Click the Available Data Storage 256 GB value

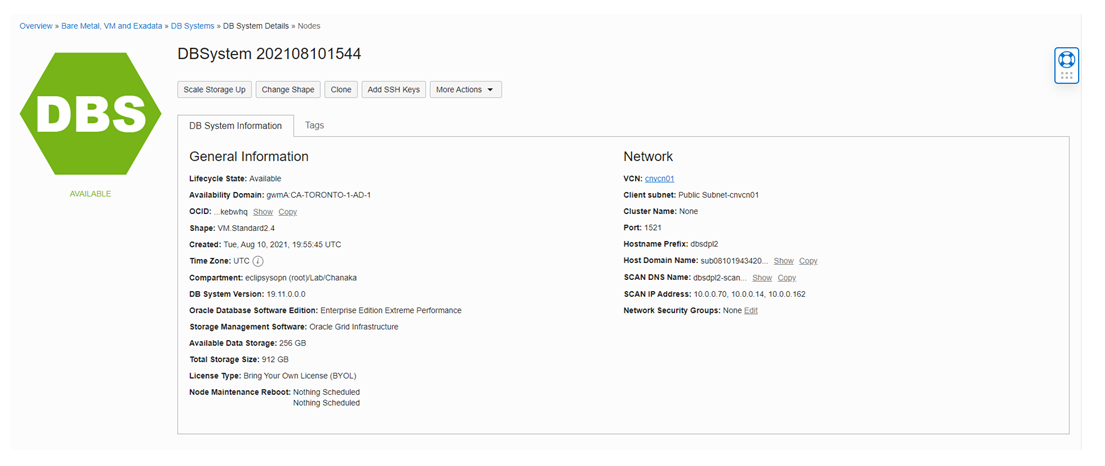point(292,343)
